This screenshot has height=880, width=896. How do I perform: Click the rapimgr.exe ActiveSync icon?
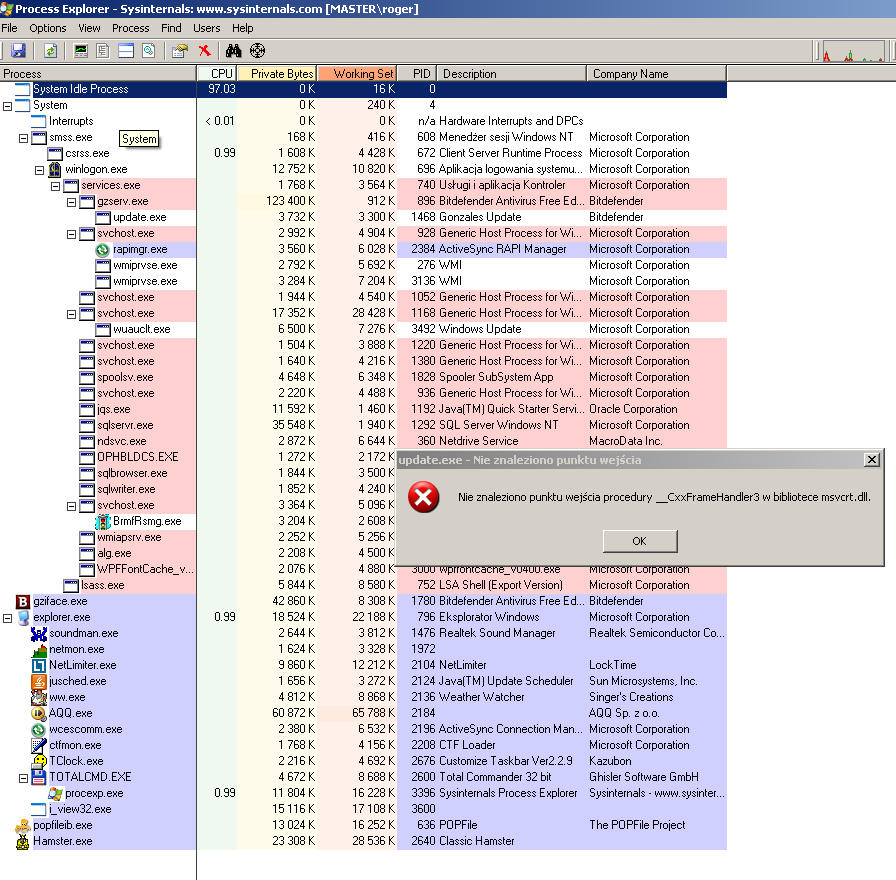pyautogui.click(x=102, y=250)
